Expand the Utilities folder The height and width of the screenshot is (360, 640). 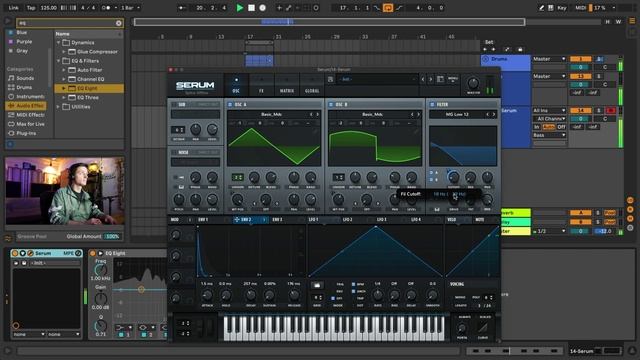pos(58,107)
